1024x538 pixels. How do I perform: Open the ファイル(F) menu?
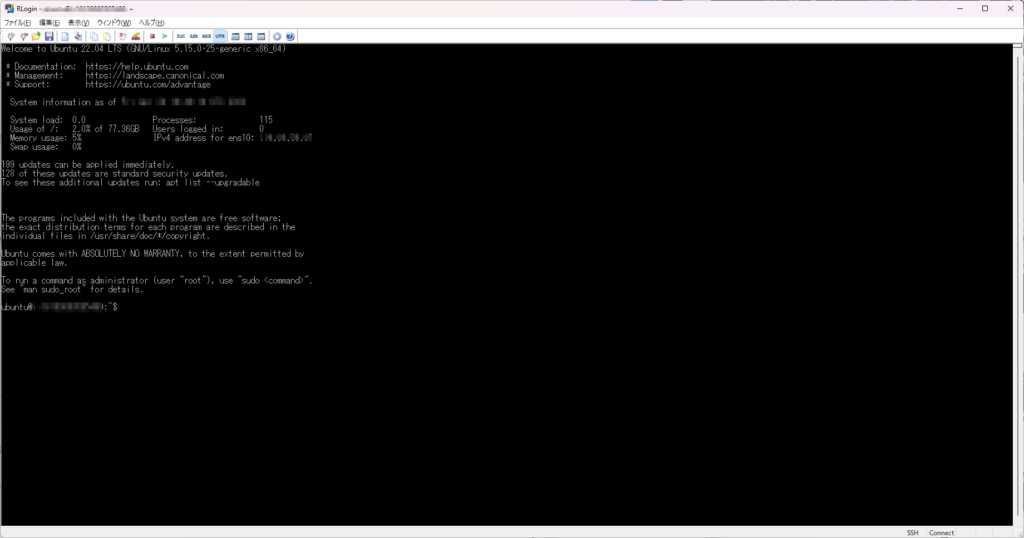tap(18, 23)
